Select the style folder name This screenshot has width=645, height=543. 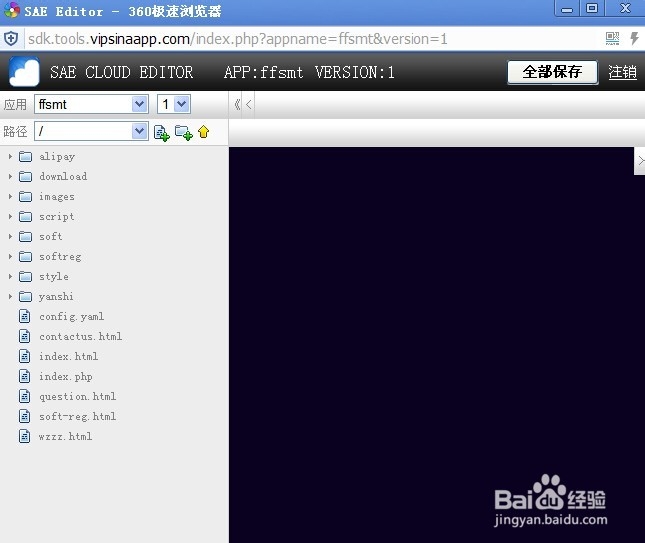tap(54, 277)
